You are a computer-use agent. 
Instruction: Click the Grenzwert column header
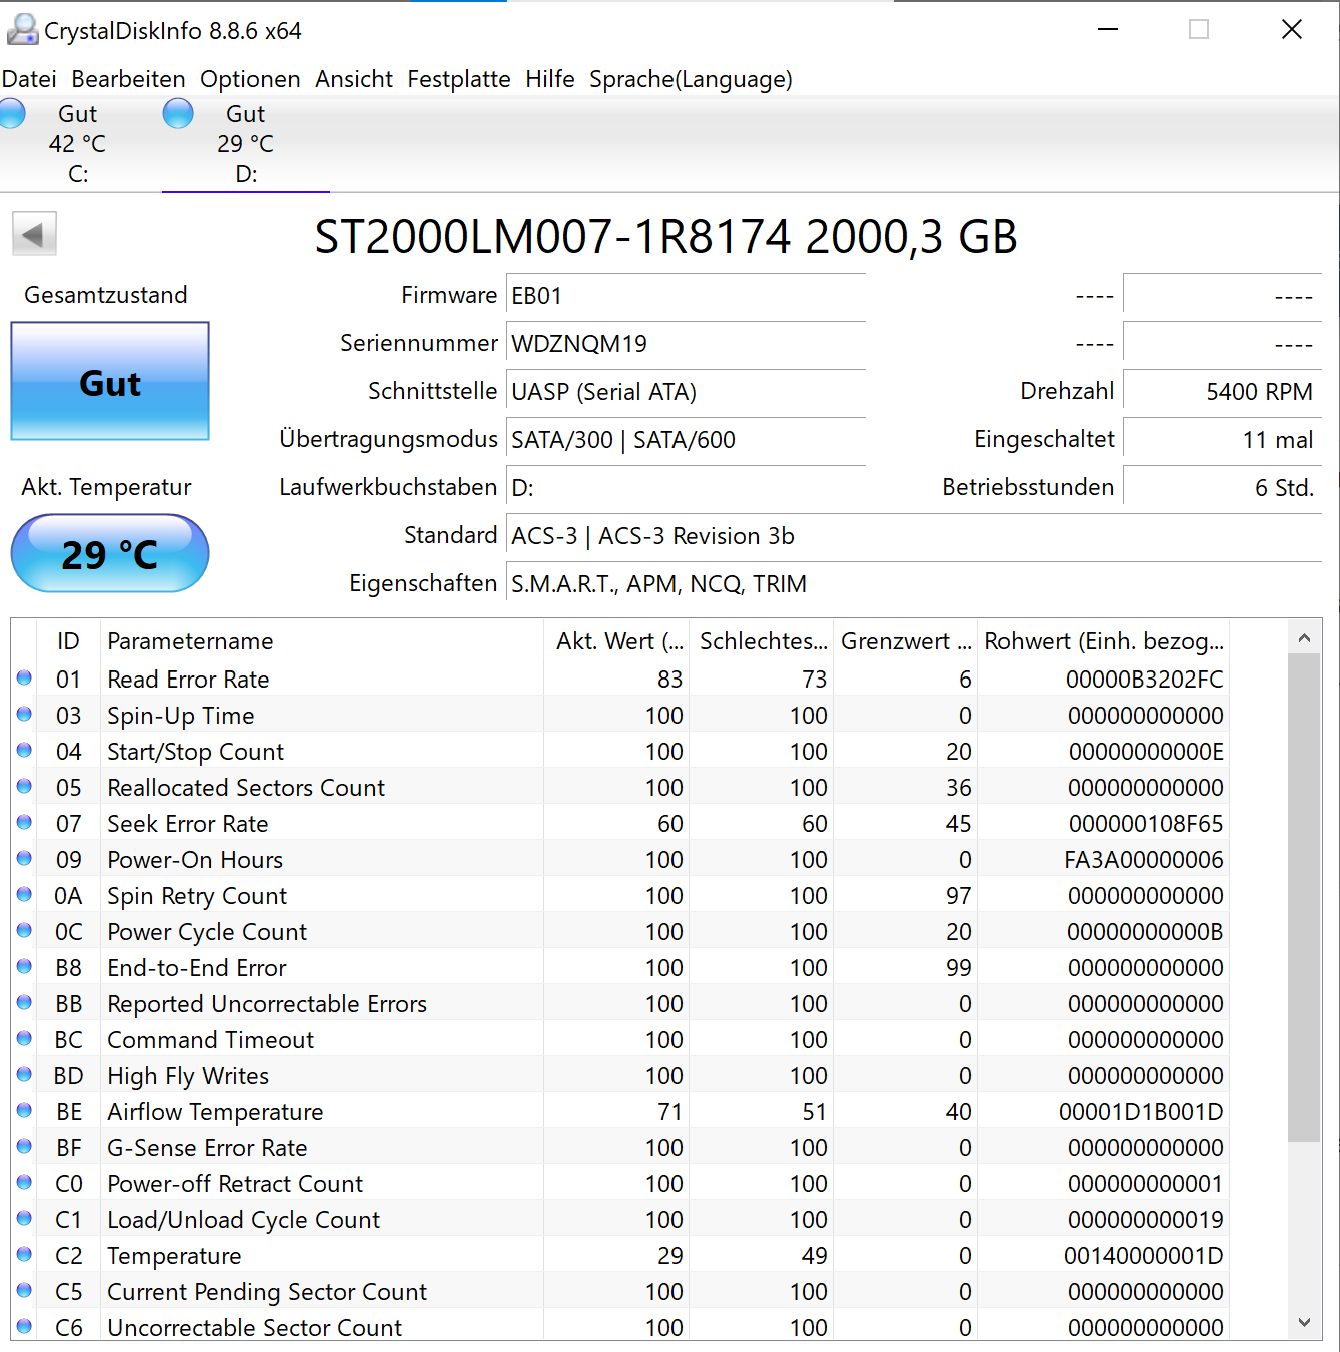[906, 641]
